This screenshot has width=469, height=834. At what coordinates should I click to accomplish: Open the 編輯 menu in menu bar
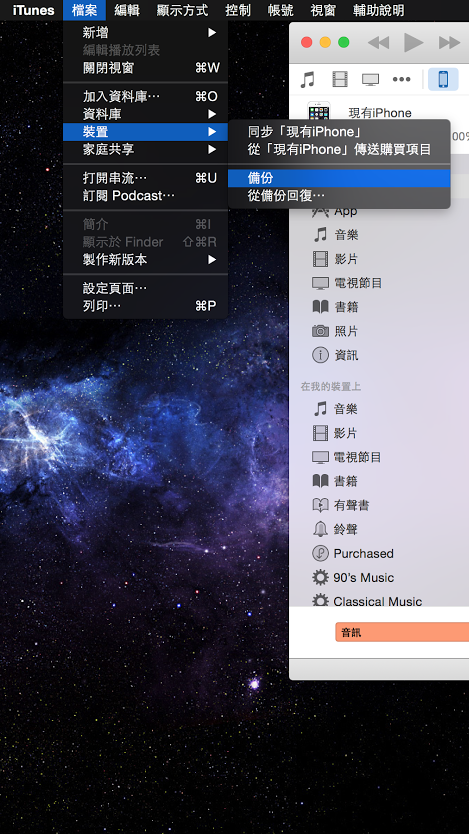(x=127, y=10)
